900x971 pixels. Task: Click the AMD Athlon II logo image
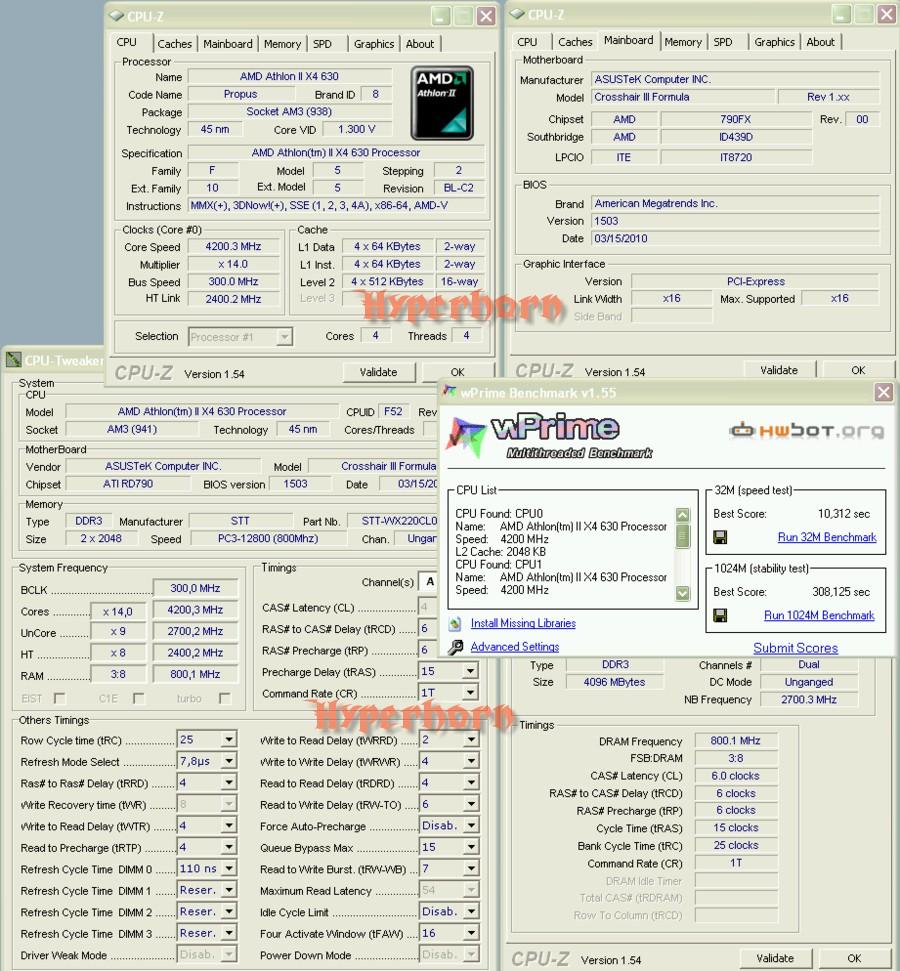pyautogui.click(x=442, y=103)
